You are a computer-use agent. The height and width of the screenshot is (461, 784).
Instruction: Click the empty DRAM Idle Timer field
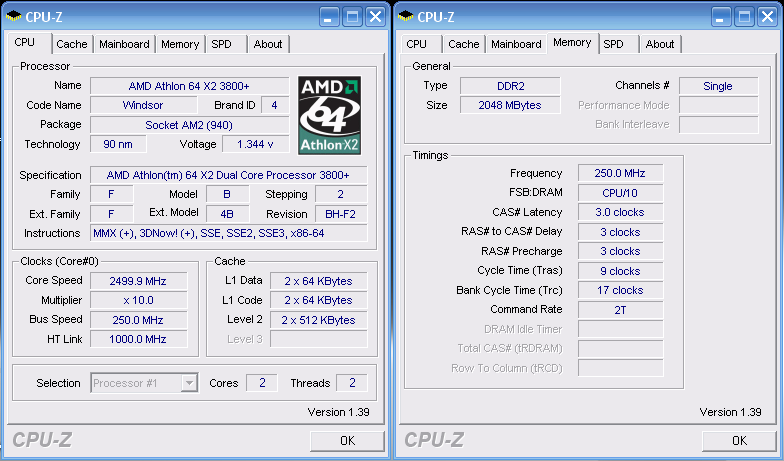tap(620, 329)
